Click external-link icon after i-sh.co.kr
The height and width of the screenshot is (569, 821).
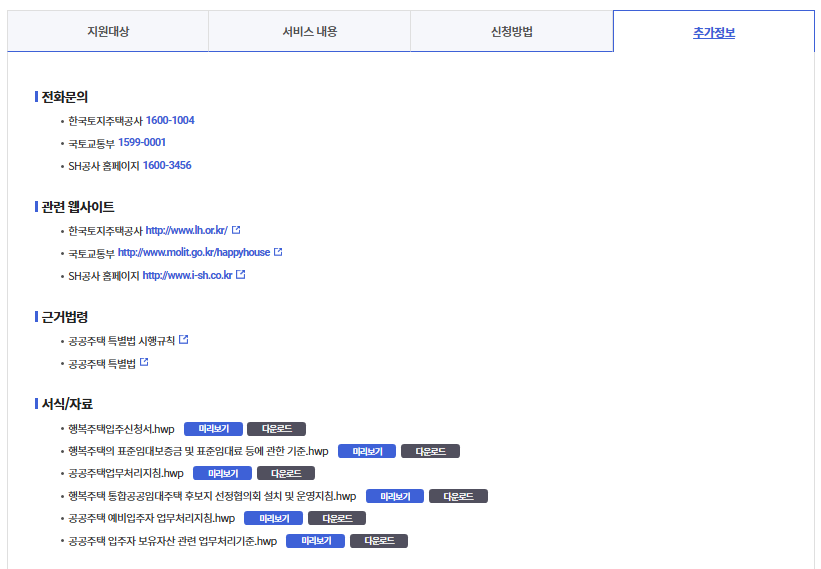pos(240,274)
